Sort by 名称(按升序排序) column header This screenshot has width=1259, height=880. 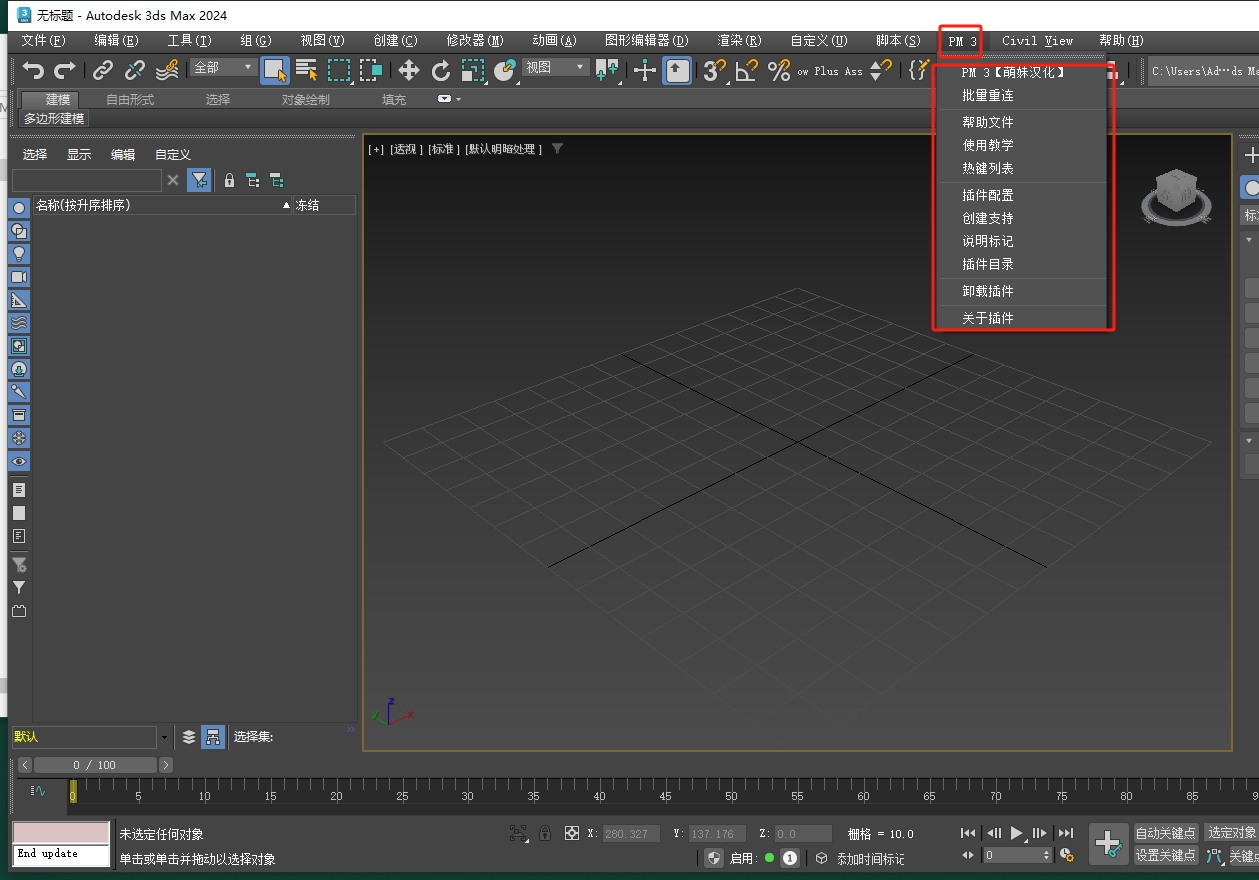click(162, 205)
